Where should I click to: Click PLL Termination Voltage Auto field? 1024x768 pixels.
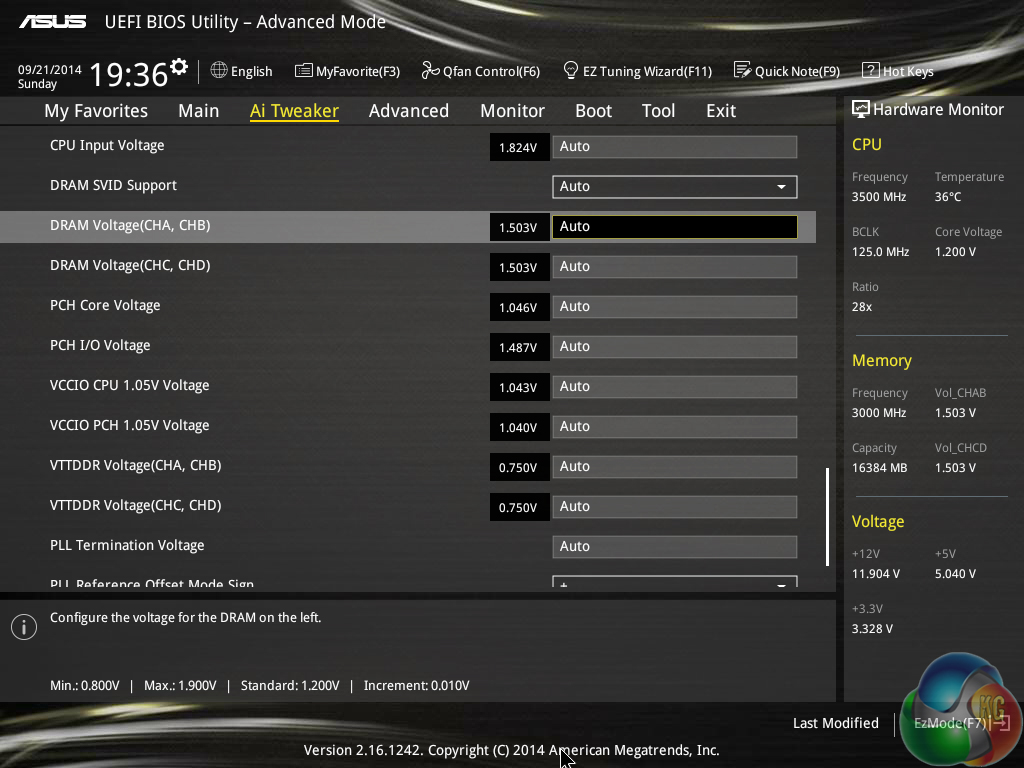point(675,547)
